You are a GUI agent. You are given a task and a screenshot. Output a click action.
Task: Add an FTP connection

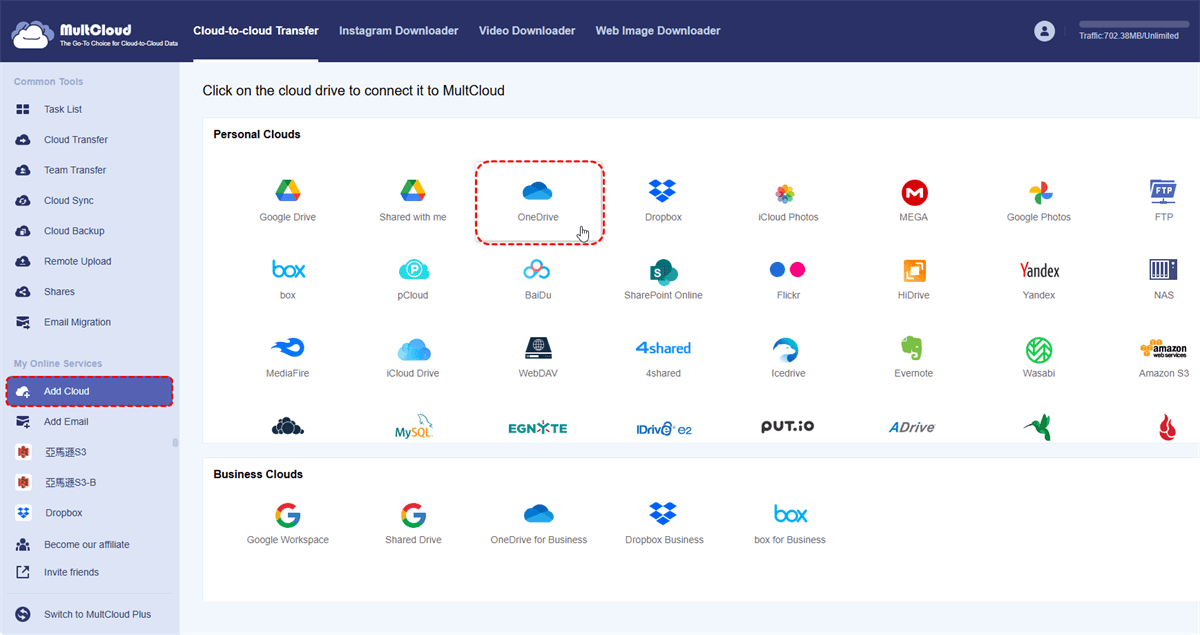coord(1164,200)
